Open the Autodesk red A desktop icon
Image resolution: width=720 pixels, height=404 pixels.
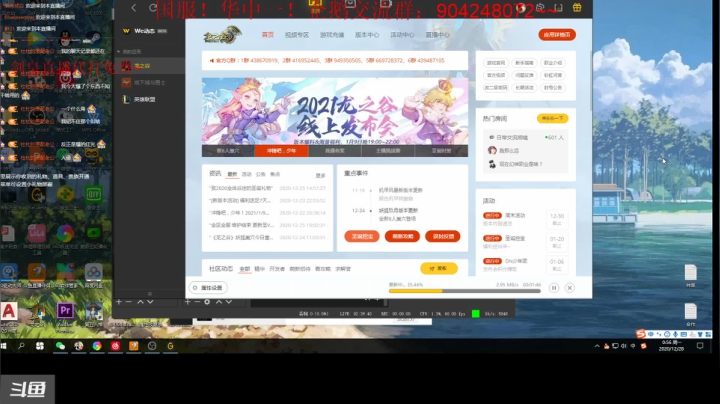pos(9,311)
